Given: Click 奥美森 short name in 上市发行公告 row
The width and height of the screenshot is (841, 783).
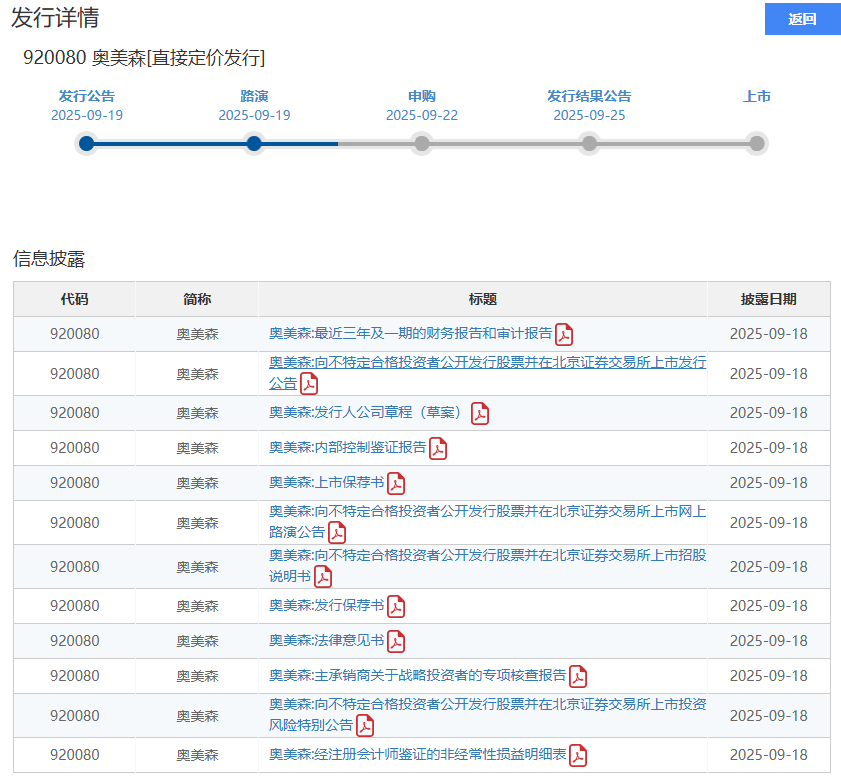Looking at the screenshot, I should (x=197, y=374).
